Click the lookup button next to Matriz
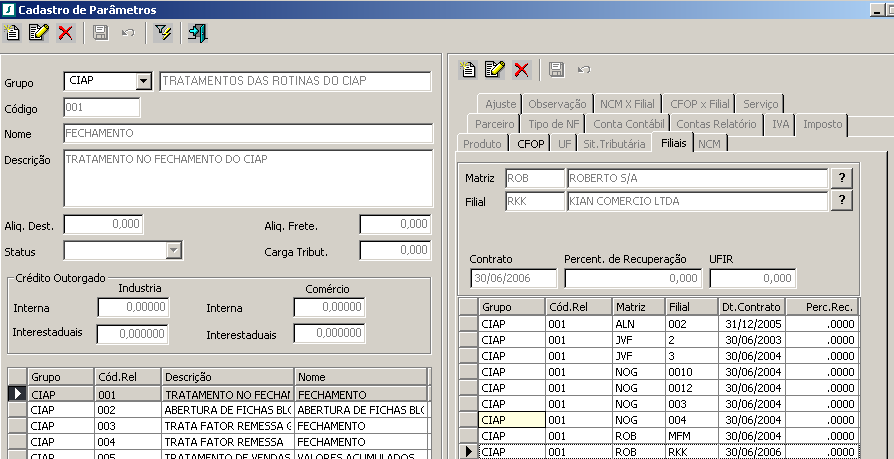Viewport: 894px width, 459px height. point(843,178)
